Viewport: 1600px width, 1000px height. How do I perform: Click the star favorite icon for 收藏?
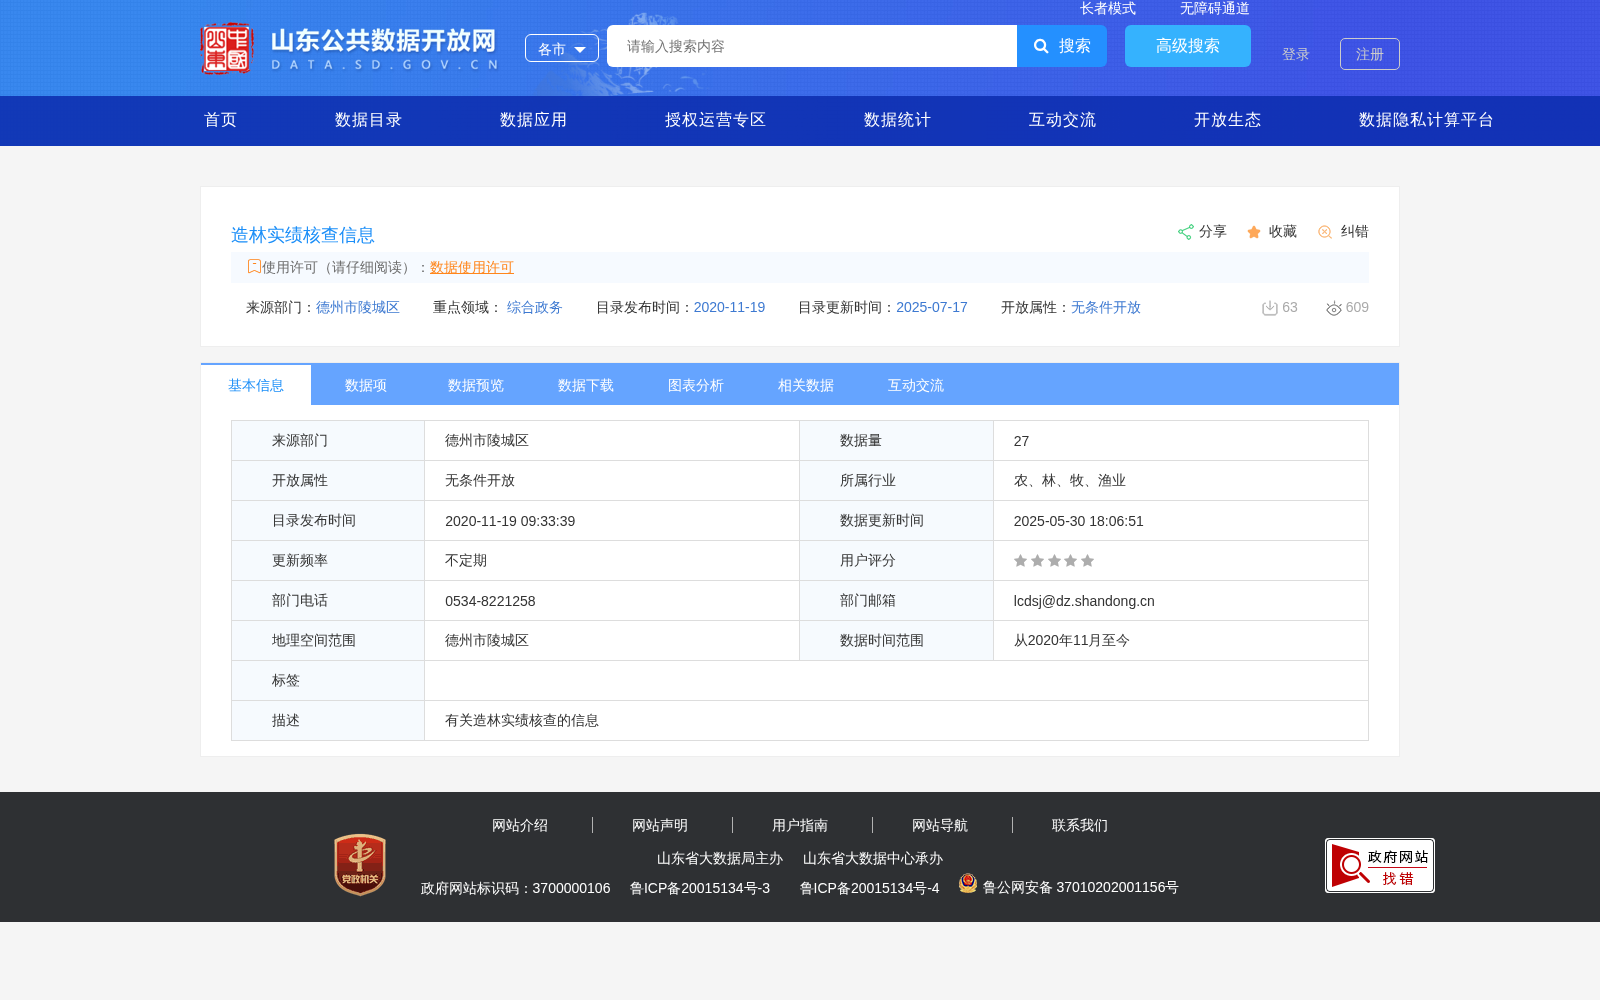coord(1254,232)
